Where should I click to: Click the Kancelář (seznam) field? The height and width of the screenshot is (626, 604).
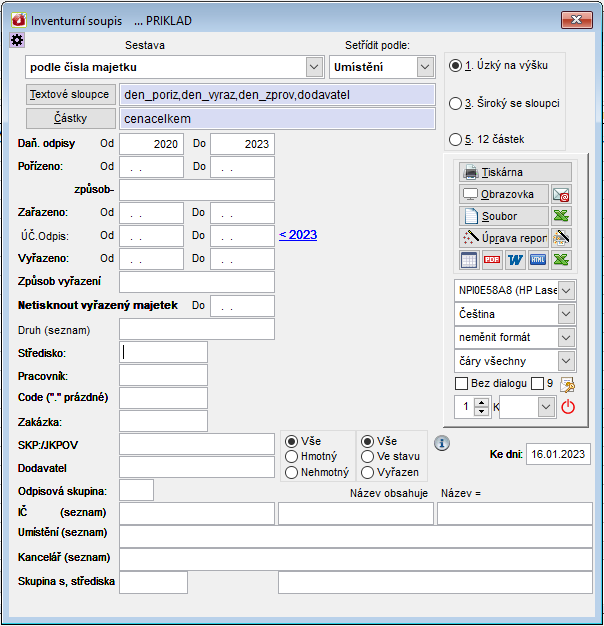pyautogui.click(x=356, y=560)
